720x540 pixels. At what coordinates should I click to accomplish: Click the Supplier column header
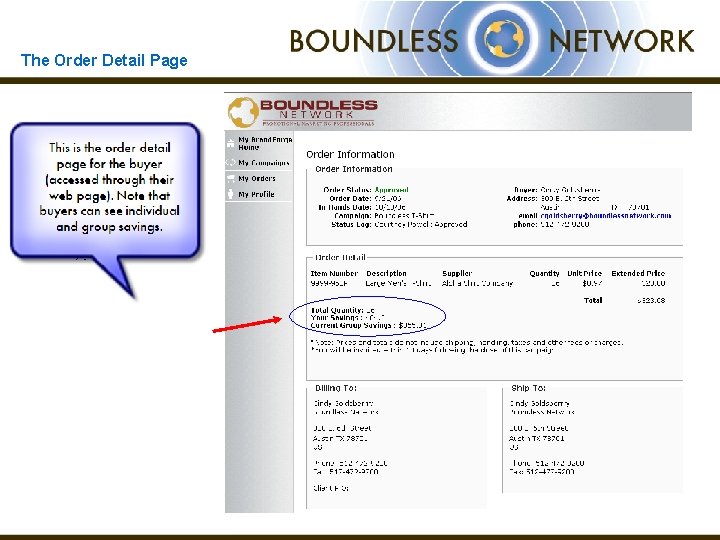point(457,273)
